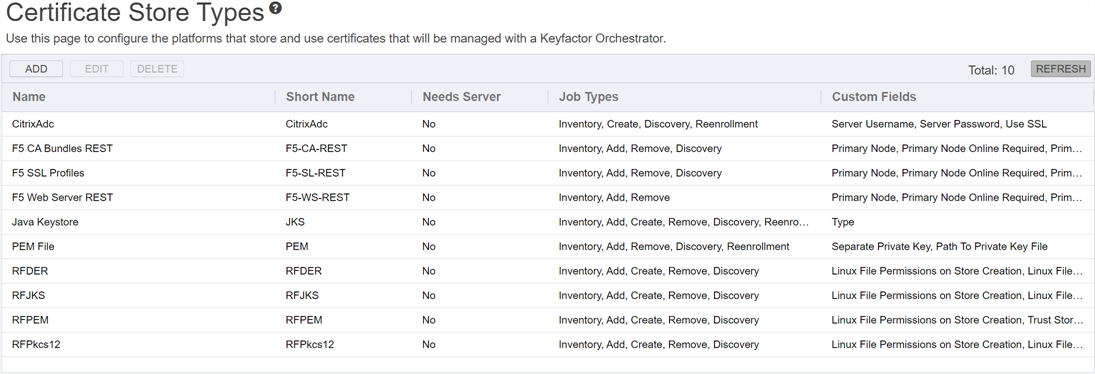
Task: Select the PEM File store type
Action: point(548,246)
